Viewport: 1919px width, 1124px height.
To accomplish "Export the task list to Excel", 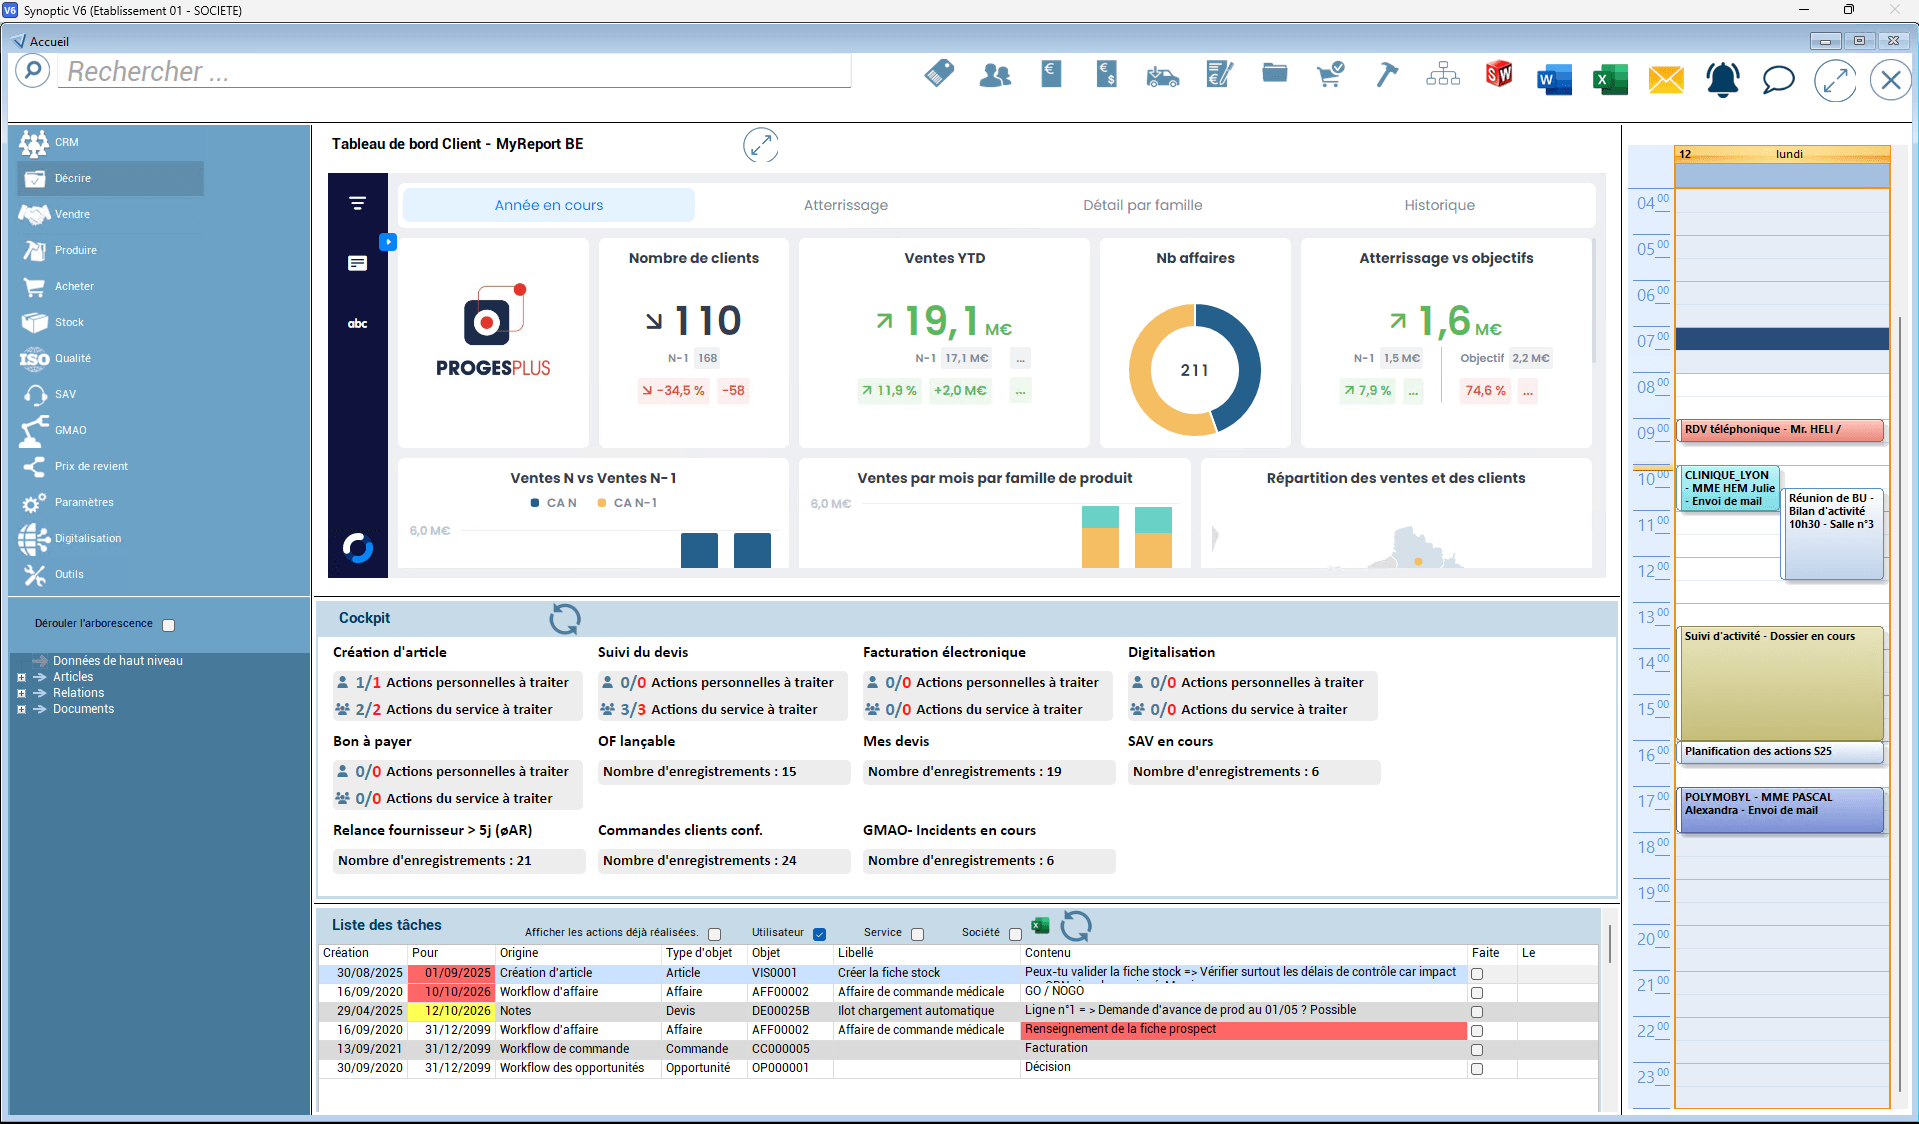I will point(1040,926).
